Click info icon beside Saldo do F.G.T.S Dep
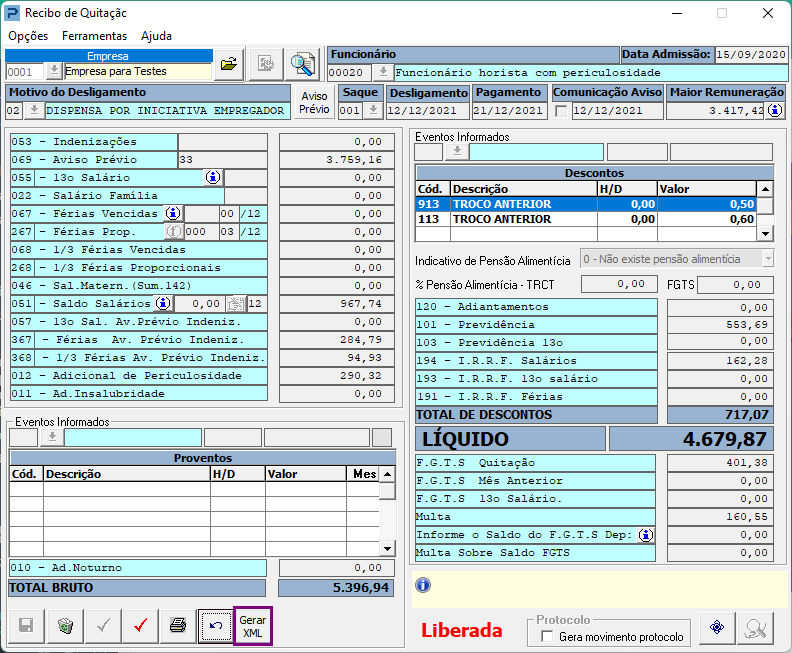This screenshot has height=653, width=792. click(x=646, y=535)
